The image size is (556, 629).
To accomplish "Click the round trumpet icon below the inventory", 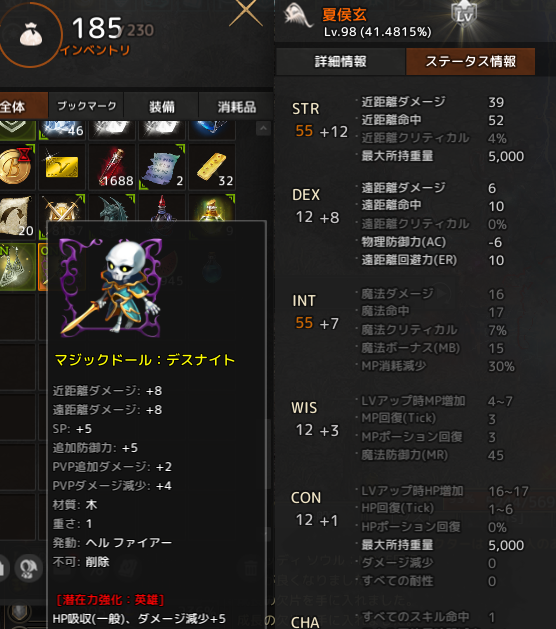I will click(x=28, y=568).
